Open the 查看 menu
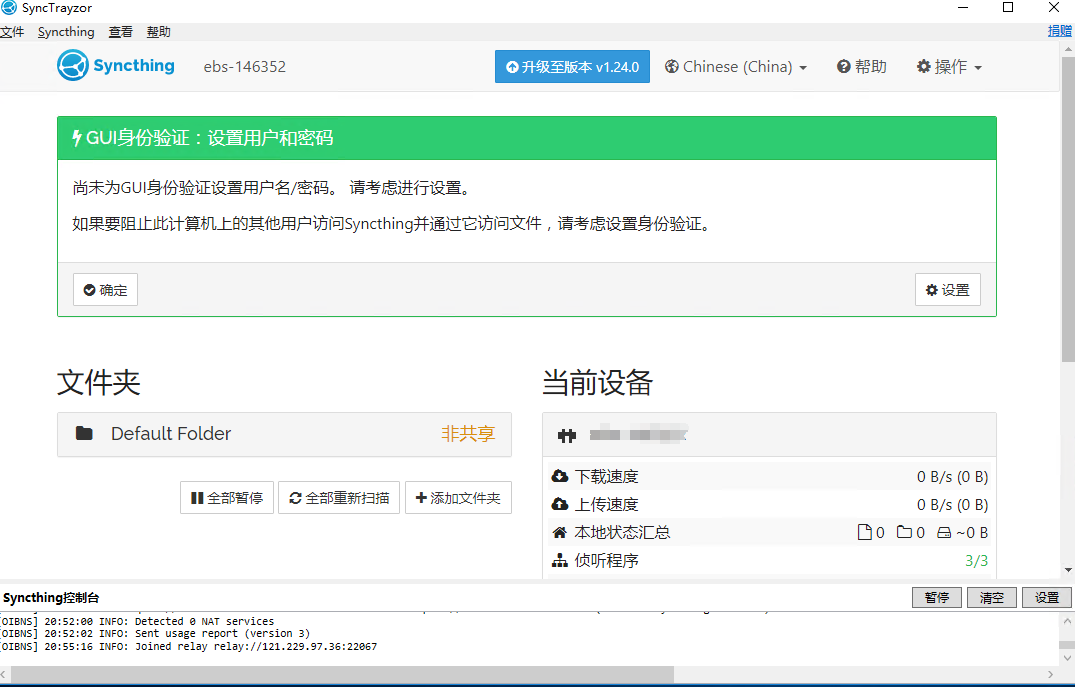This screenshot has height=687, width=1075. pyautogui.click(x=121, y=32)
